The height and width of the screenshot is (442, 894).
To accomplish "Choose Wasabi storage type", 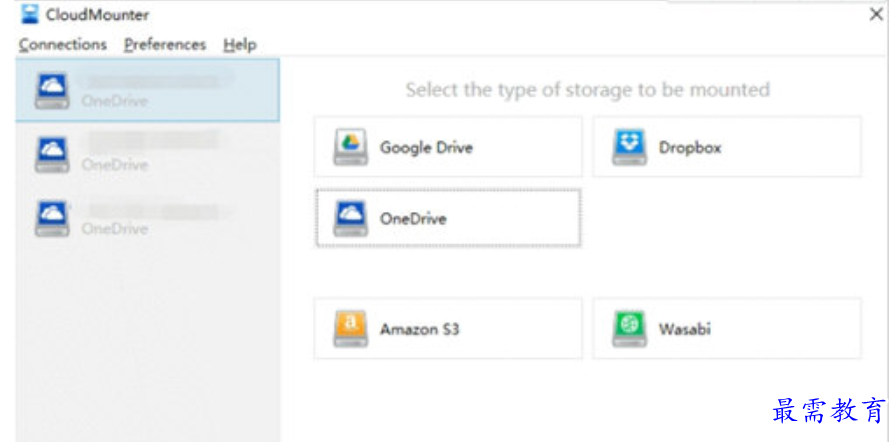I will tap(685, 329).
